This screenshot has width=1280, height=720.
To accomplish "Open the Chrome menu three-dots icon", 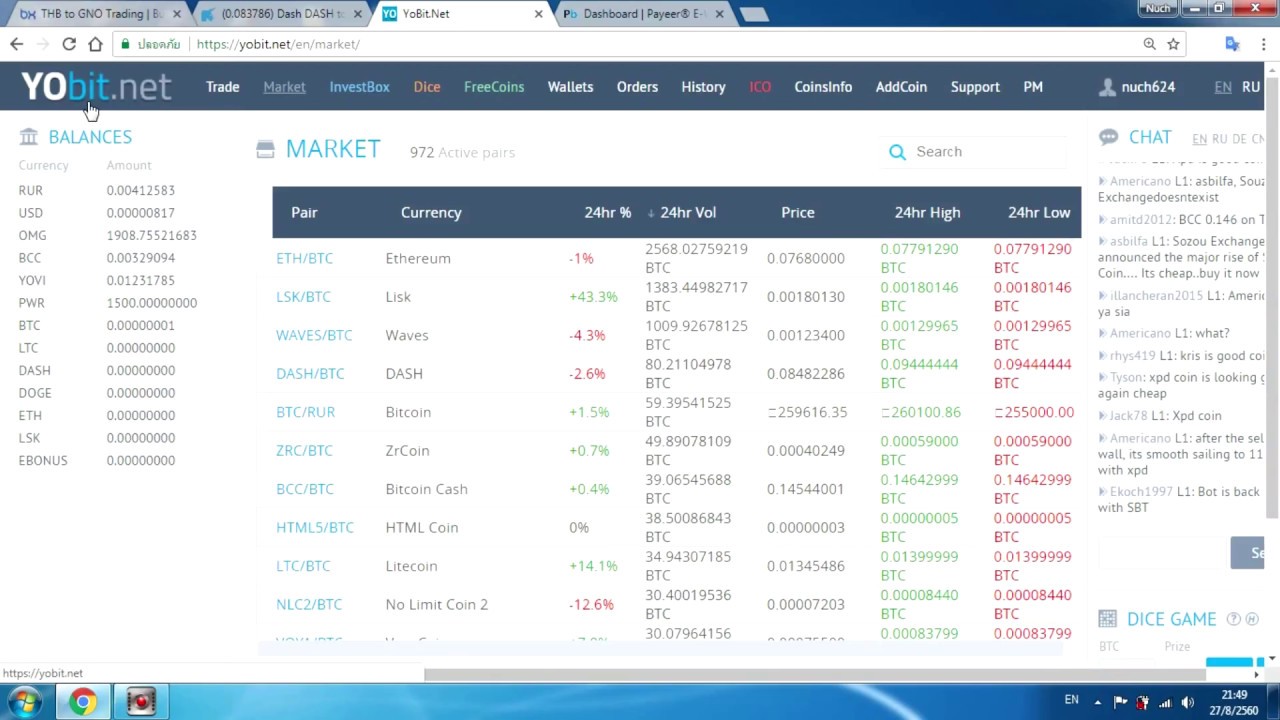I will [1264, 44].
